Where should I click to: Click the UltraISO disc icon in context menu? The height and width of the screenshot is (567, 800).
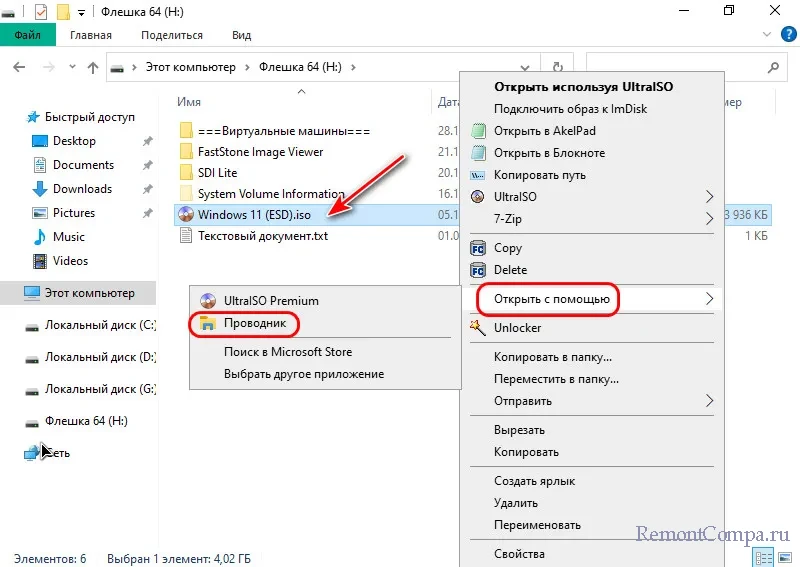tap(478, 196)
